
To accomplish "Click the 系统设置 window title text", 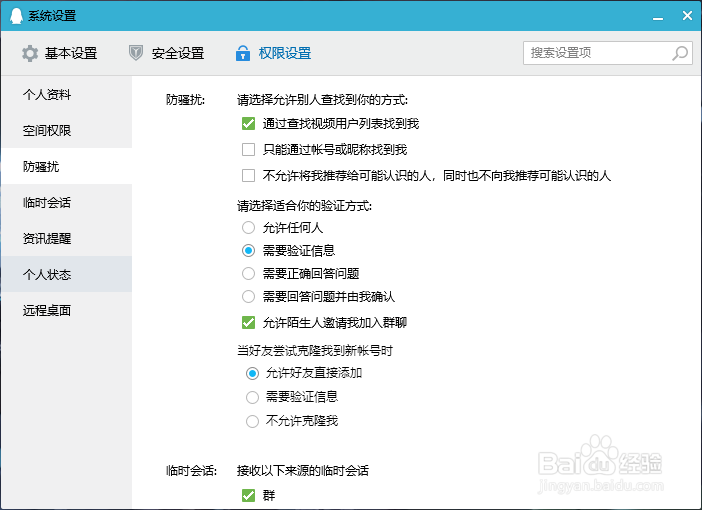I will 52,16.
